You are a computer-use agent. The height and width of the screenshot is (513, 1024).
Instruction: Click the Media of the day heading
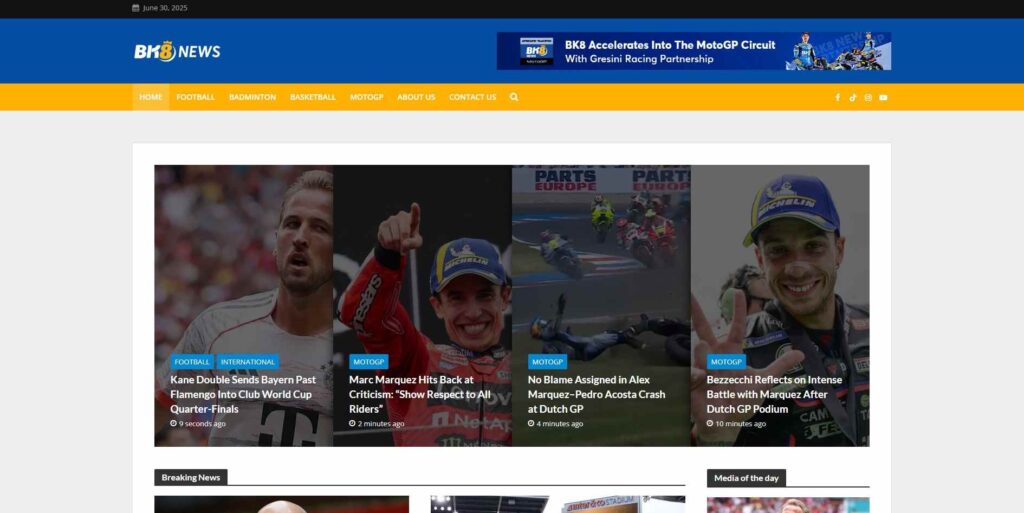tap(746, 478)
